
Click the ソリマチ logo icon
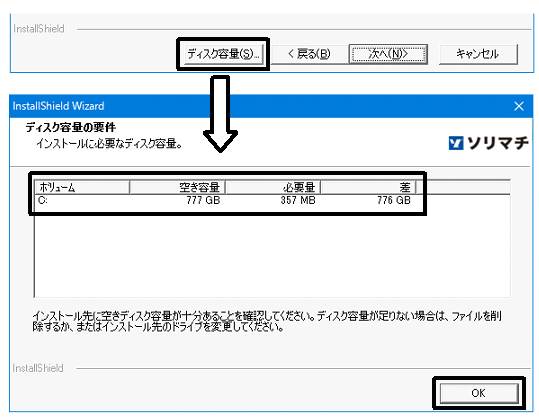coord(456,143)
